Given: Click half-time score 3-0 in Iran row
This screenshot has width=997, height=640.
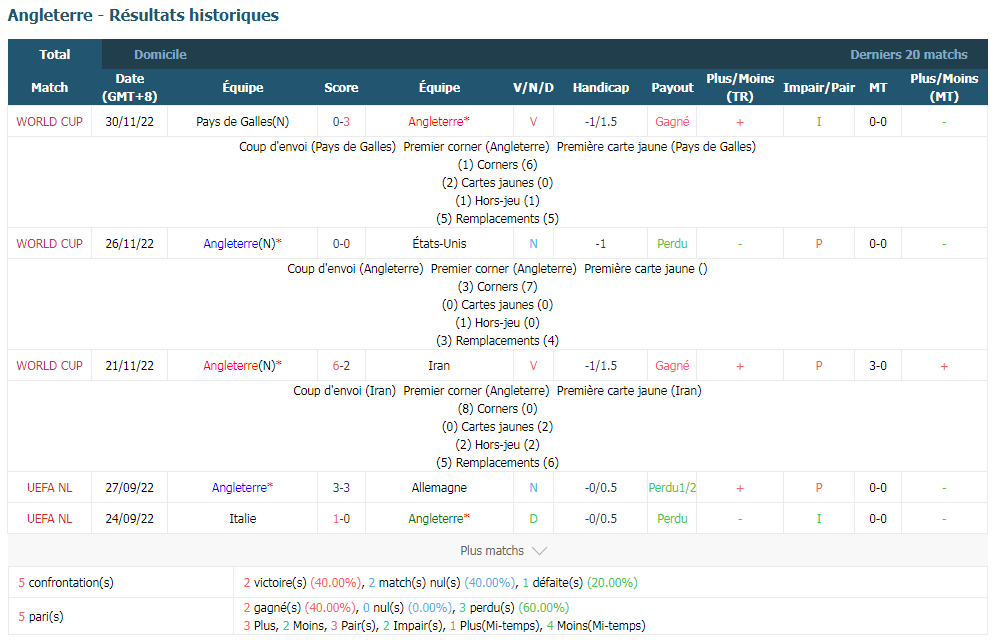Looking at the screenshot, I should click(x=878, y=366).
